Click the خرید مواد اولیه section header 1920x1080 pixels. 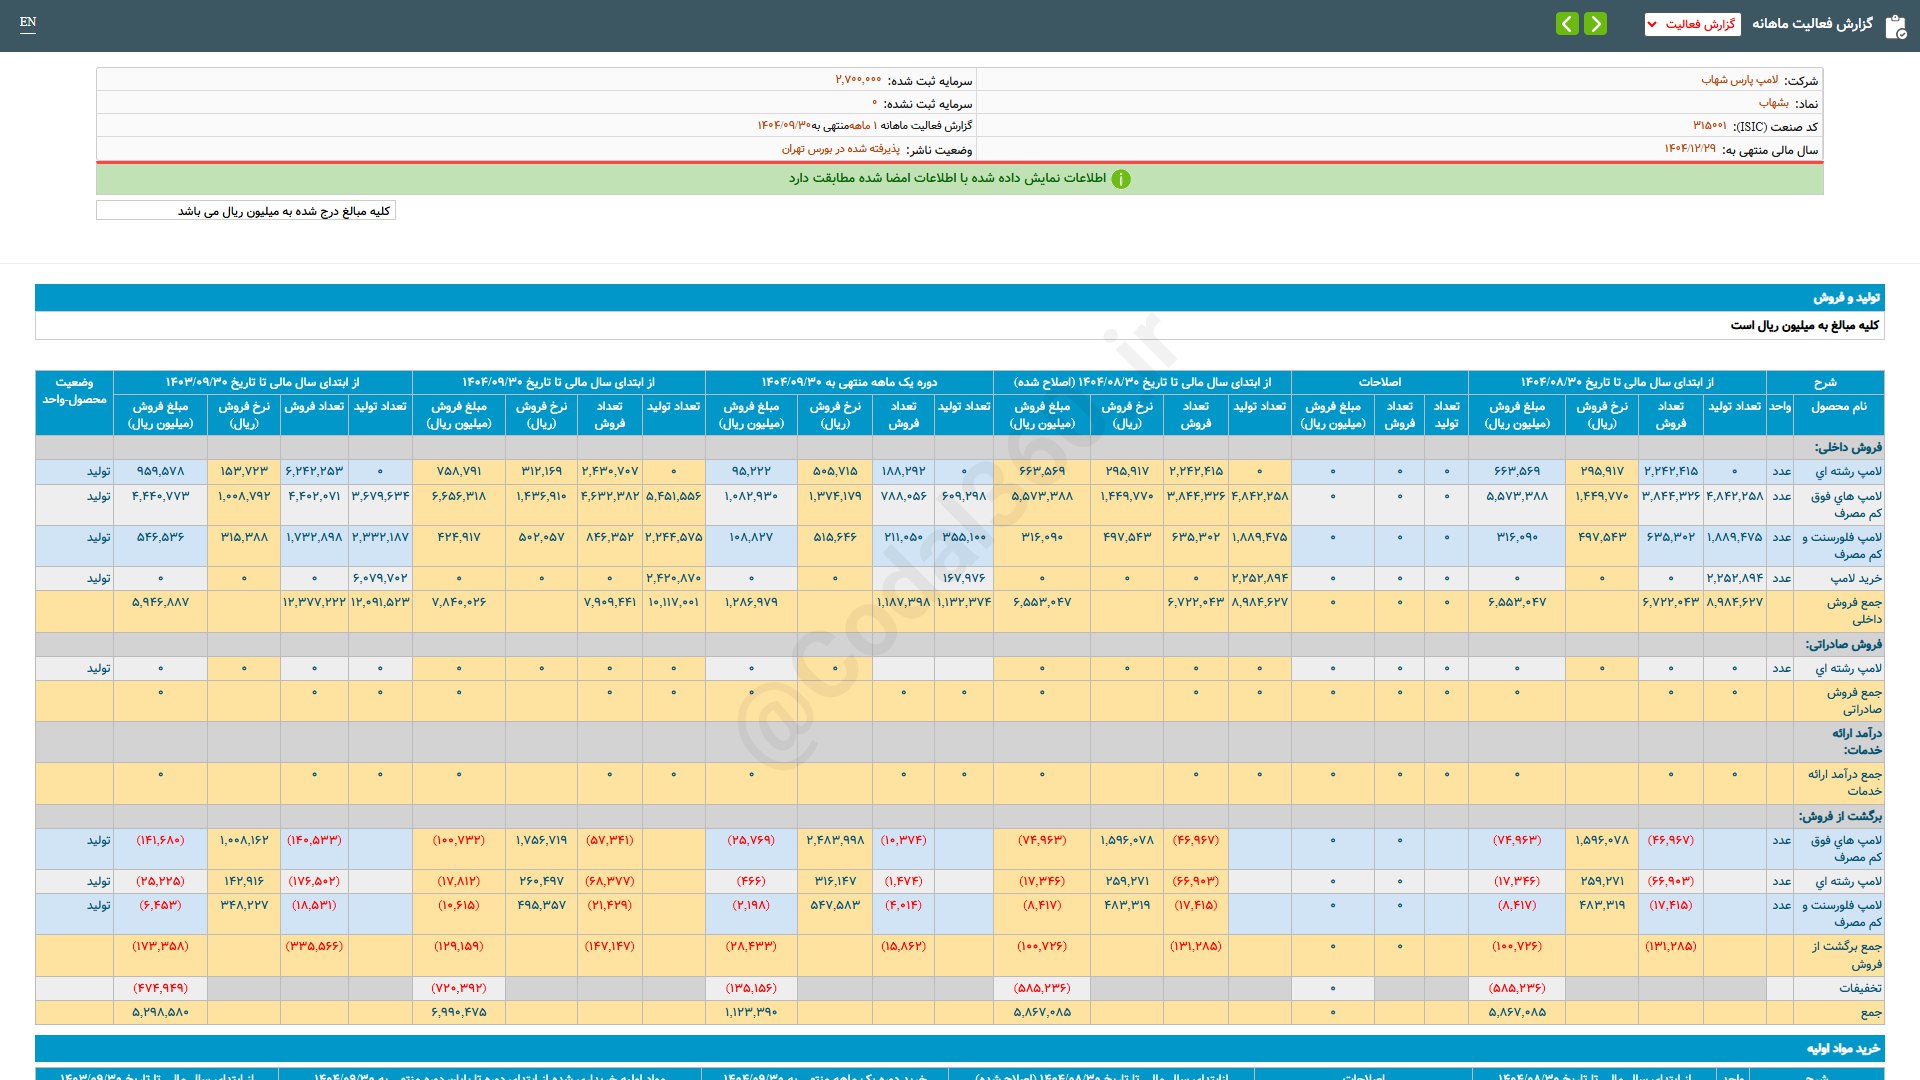pos(1842,1048)
